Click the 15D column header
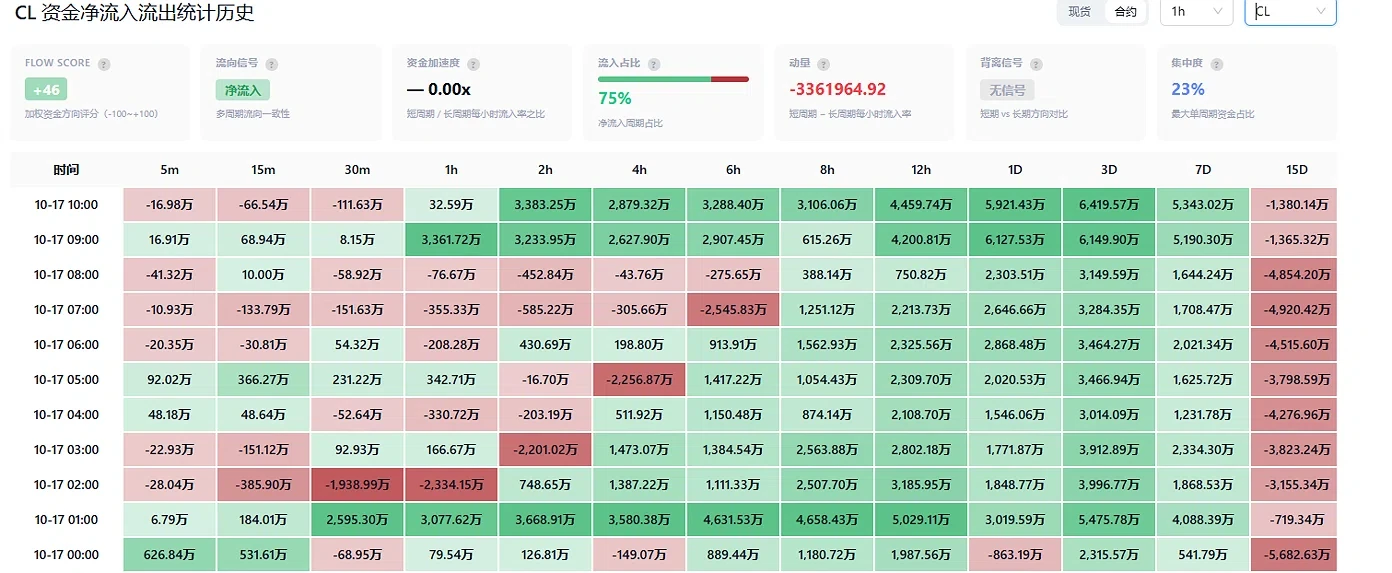Screen dimensions: 1392x573 [x=1297, y=170]
